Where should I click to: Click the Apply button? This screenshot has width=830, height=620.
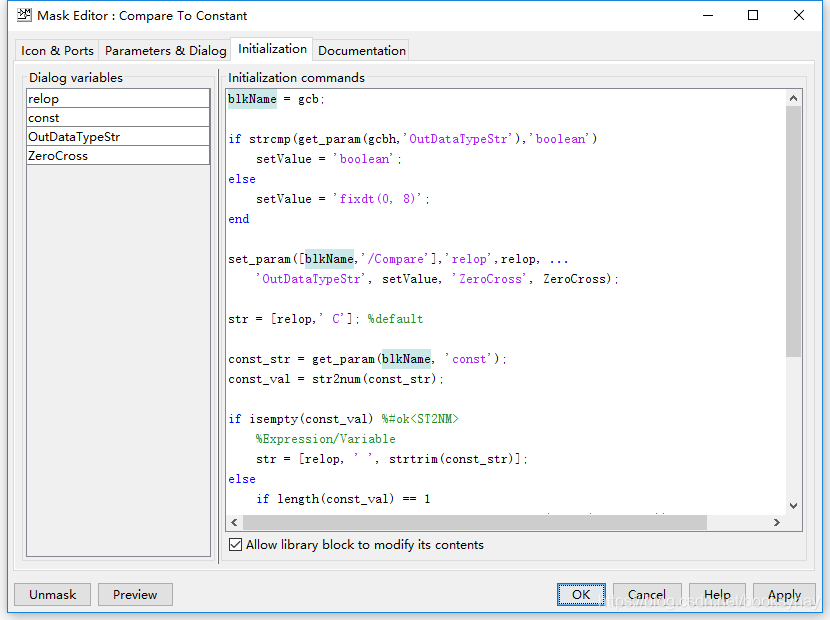tap(784, 595)
